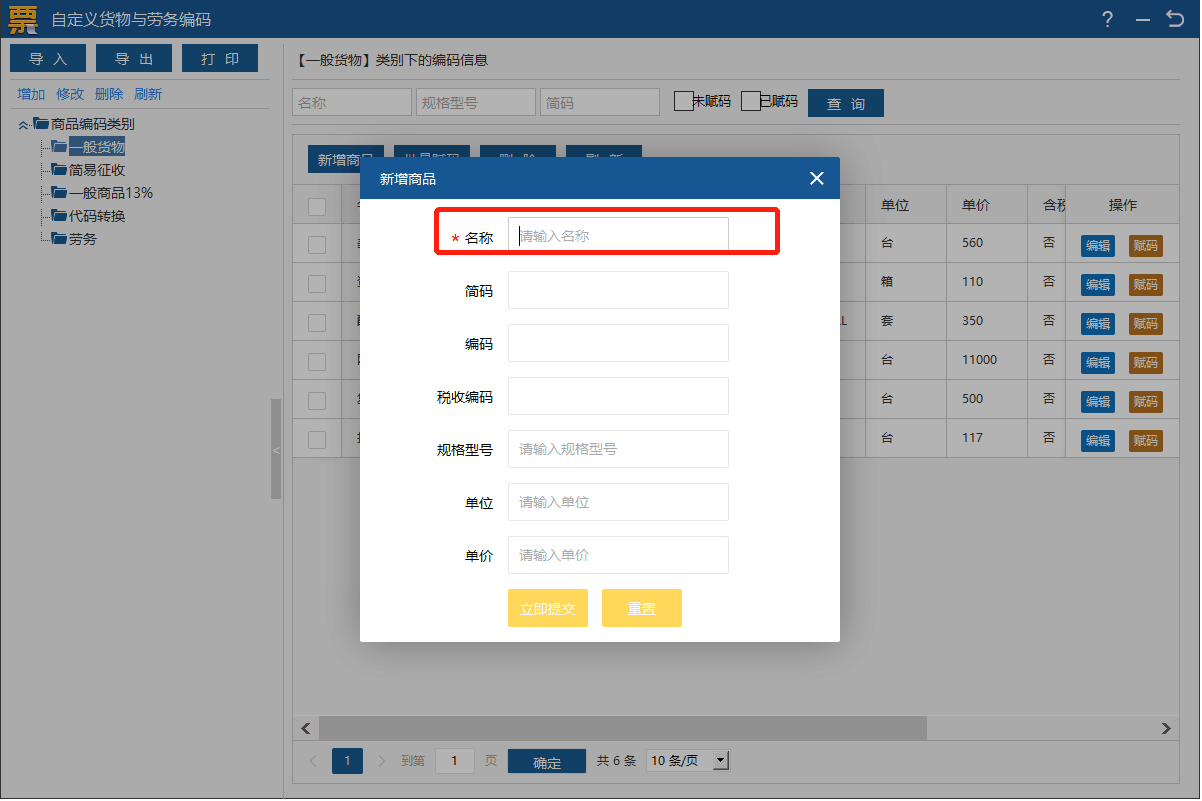The height and width of the screenshot is (801, 1202).
Task: Click the 劳务 folder icon
Action: [59, 239]
